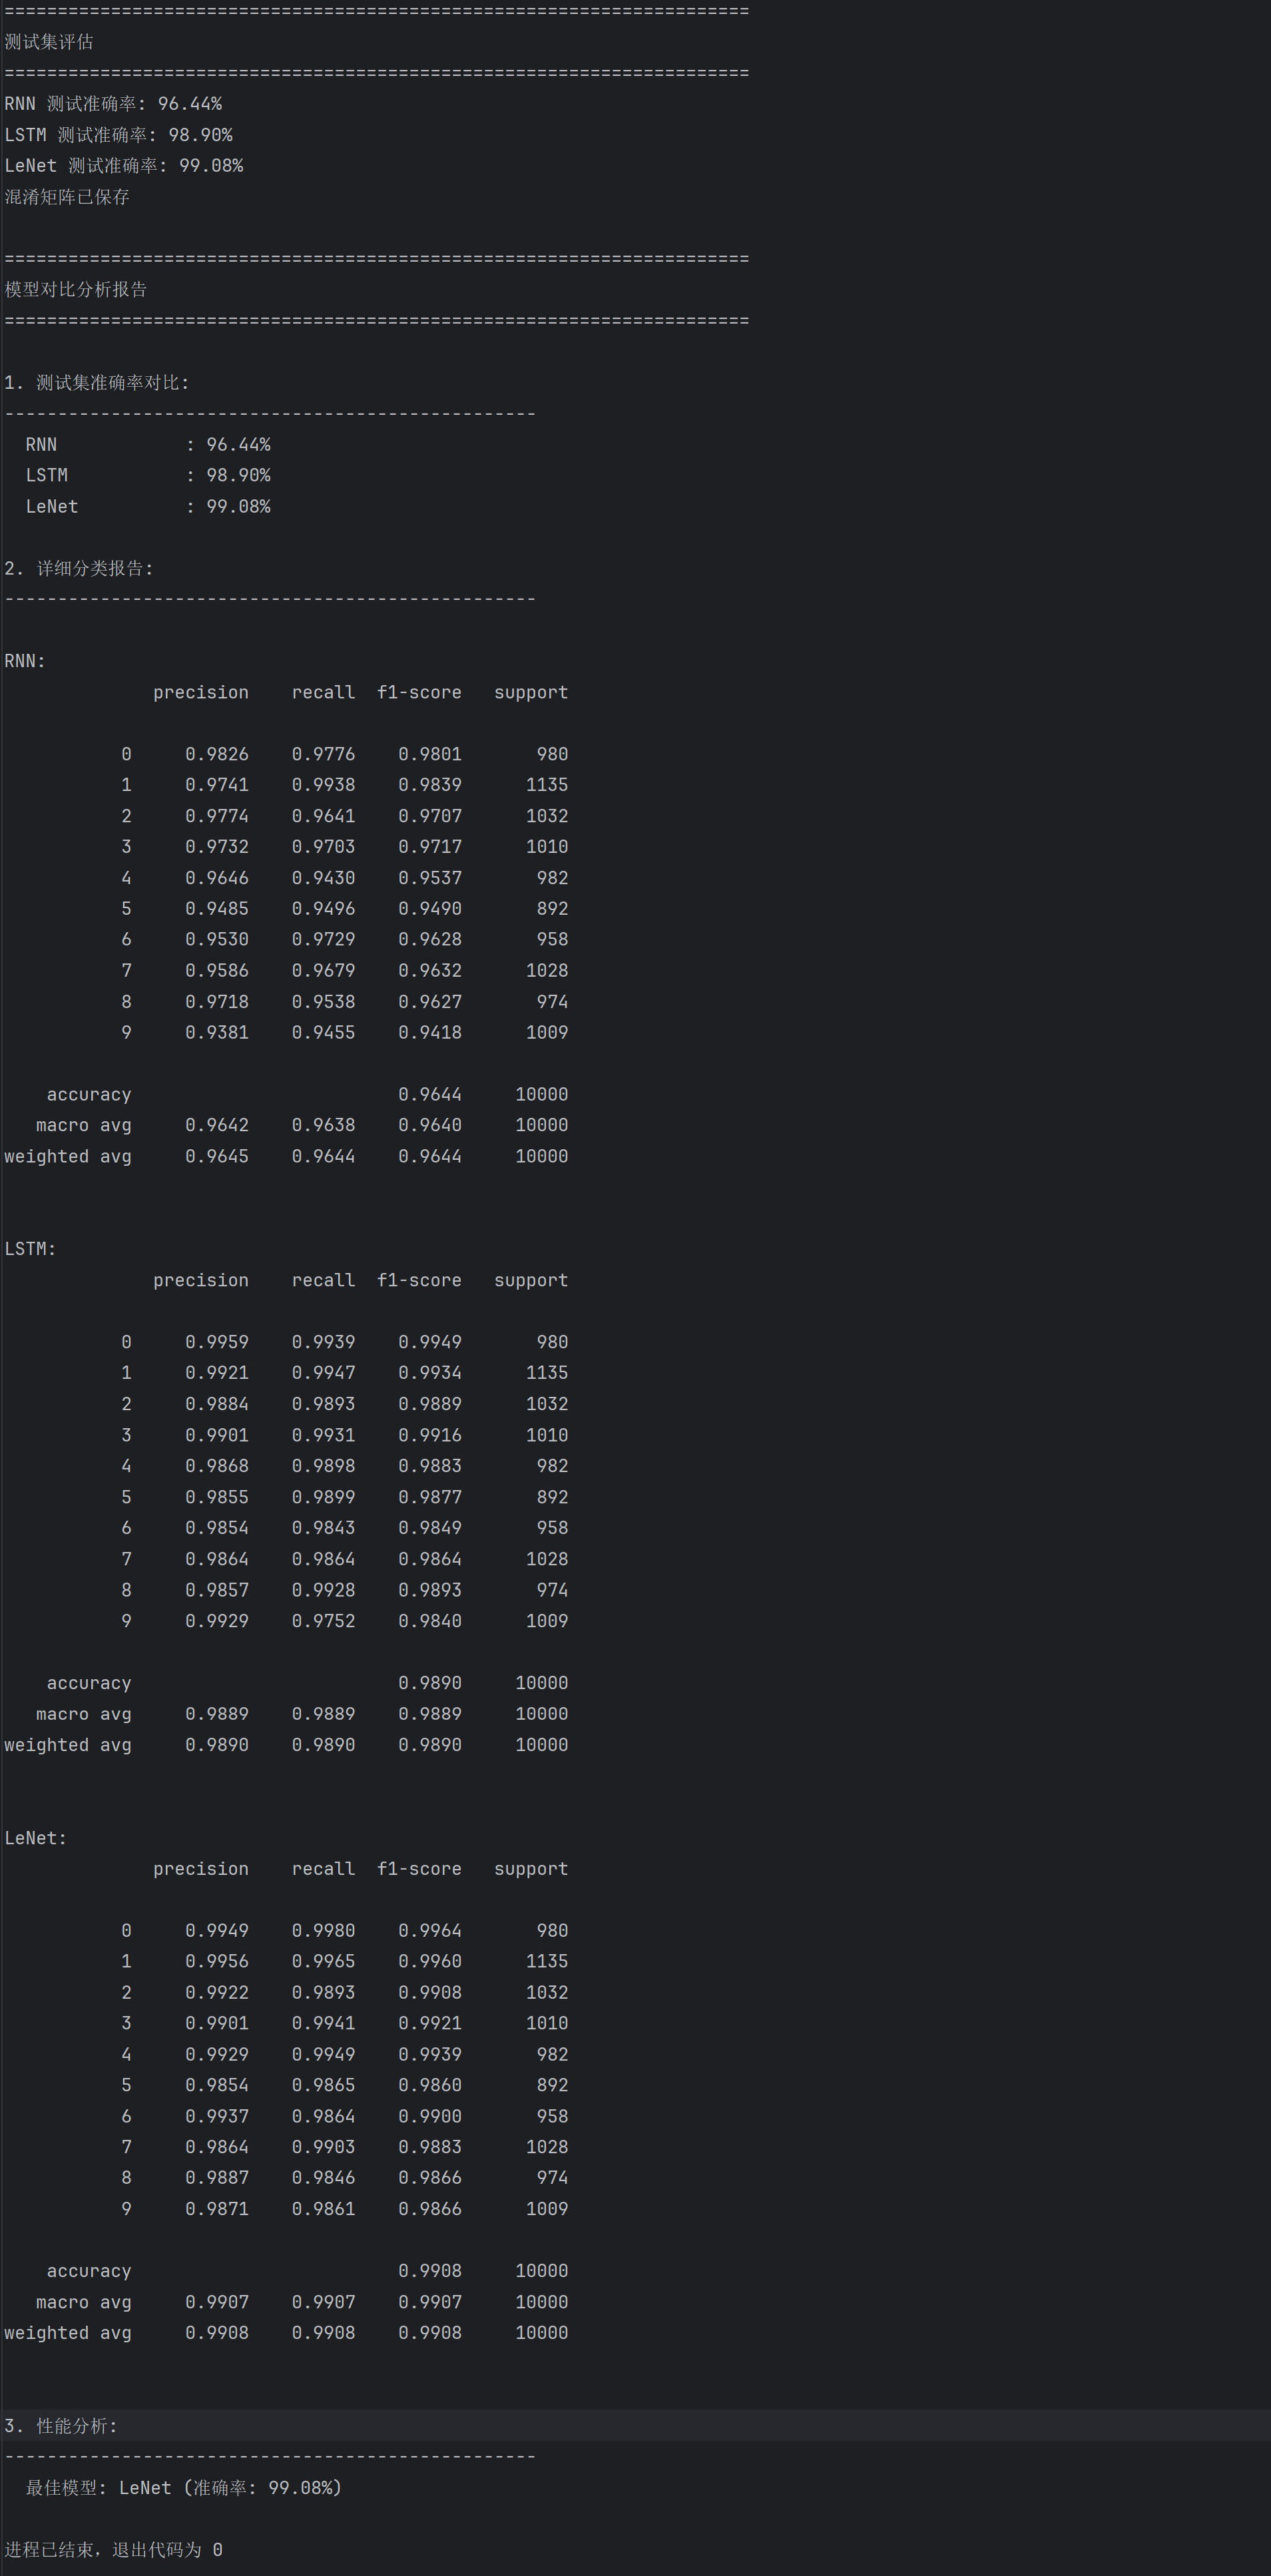
Task: Click the 测试集评估 heading line
Action: [x=49, y=42]
